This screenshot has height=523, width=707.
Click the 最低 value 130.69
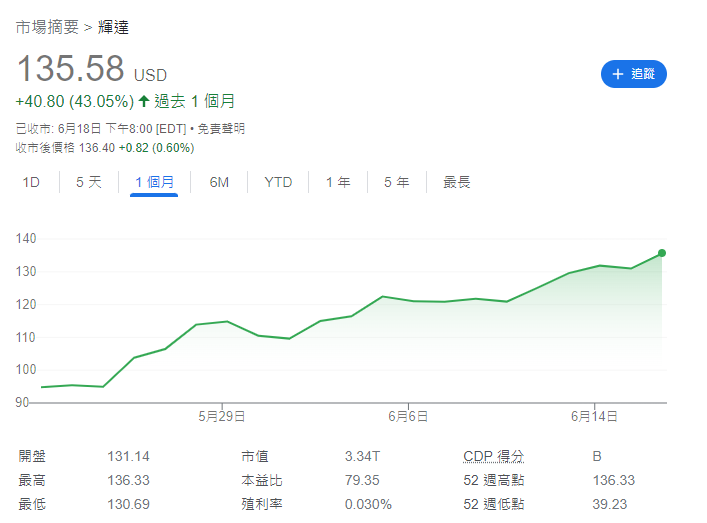pyautogui.click(x=129, y=504)
